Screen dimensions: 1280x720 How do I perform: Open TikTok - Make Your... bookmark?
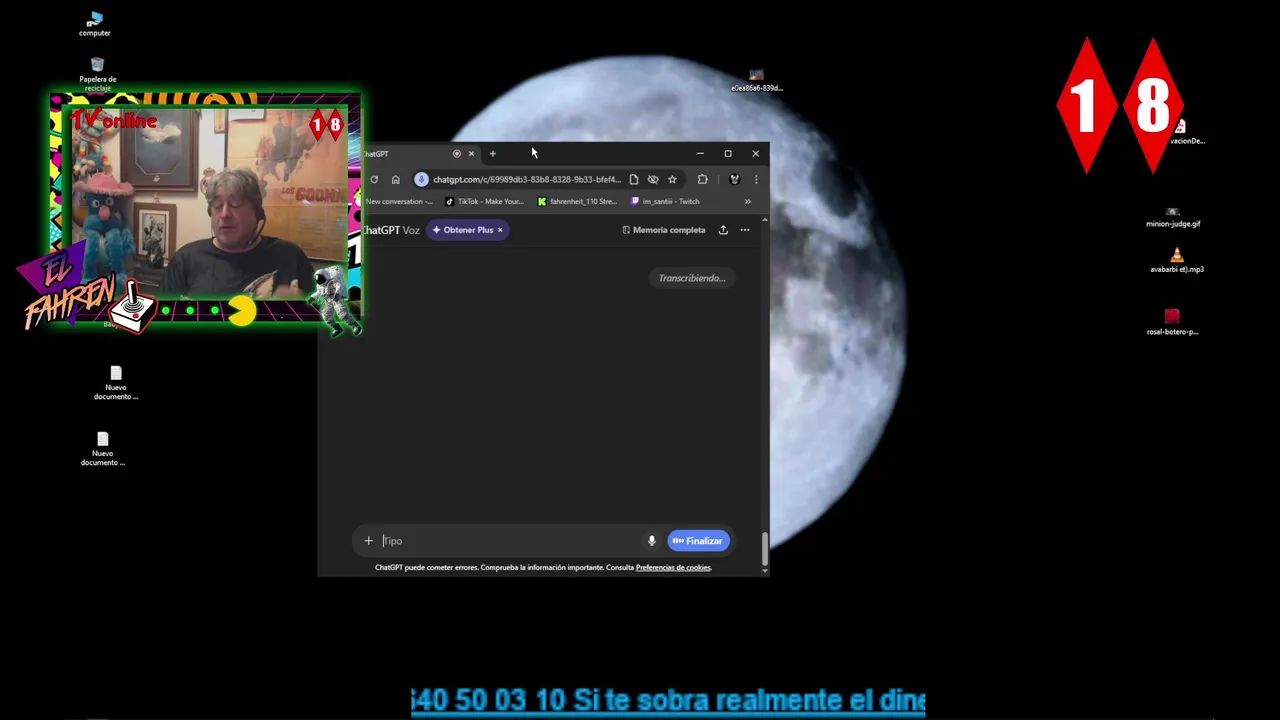click(484, 202)
